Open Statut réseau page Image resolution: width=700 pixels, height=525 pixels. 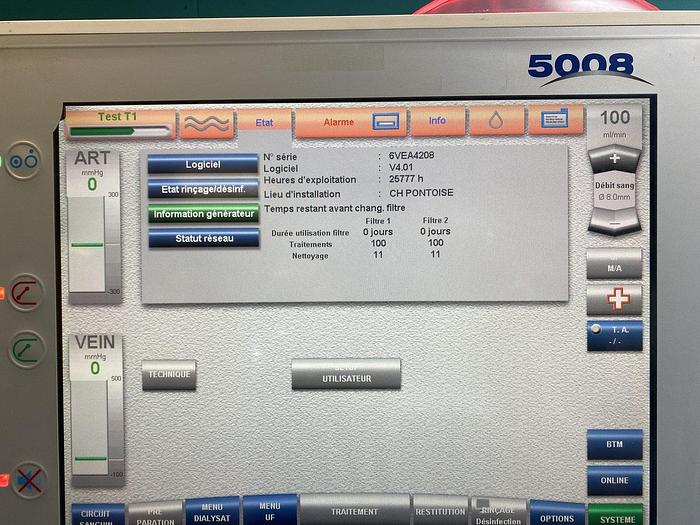coord(204,238)
